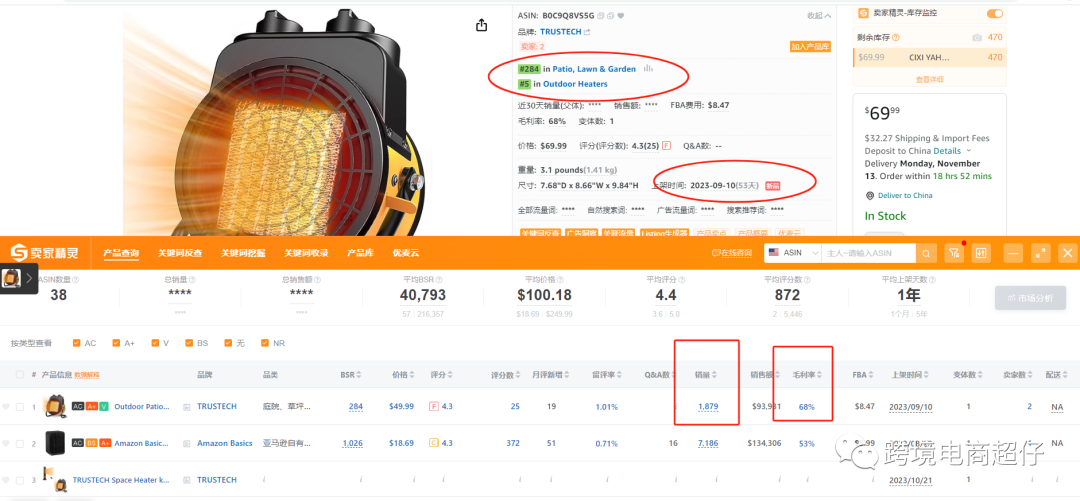
Task: Click the green V badge on row 1
Action: (104, 407)
